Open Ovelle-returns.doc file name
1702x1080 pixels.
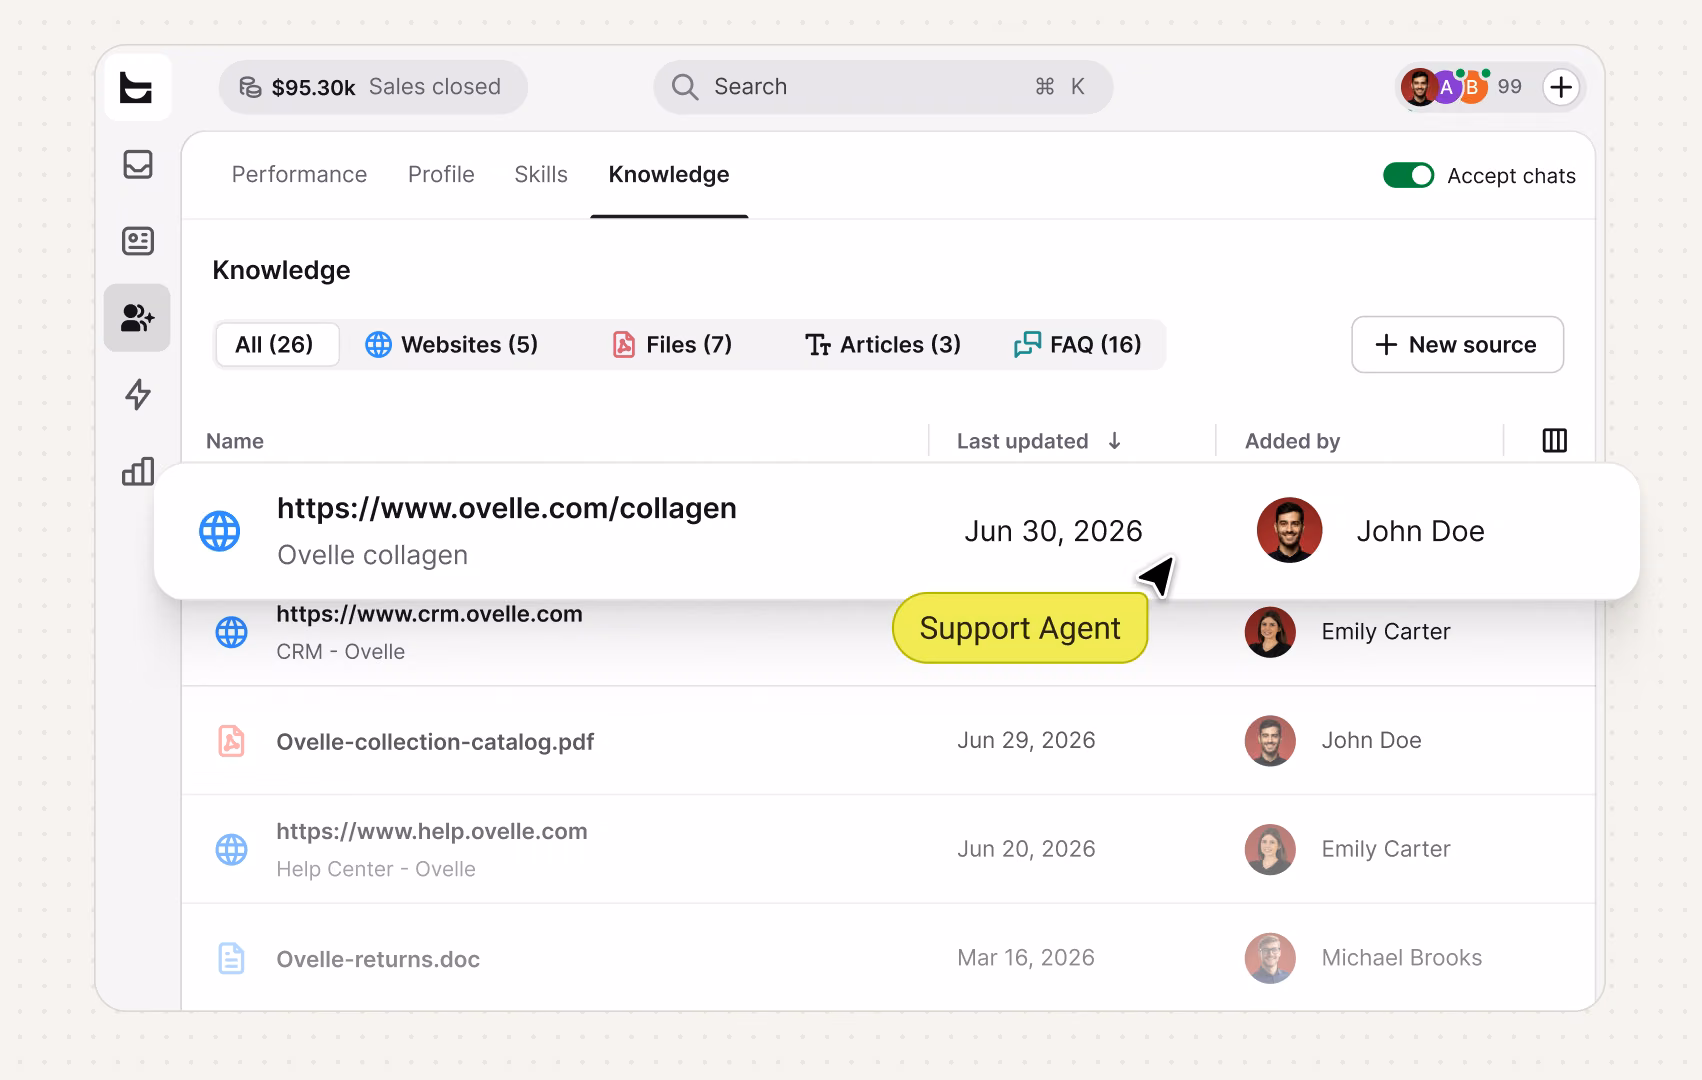pyautogui.click(x=378, y=959)
